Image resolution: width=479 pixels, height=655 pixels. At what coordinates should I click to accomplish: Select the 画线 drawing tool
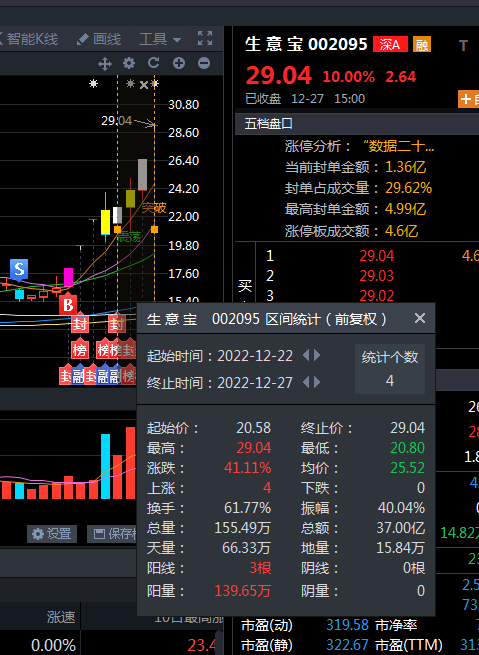pos(99,40)
